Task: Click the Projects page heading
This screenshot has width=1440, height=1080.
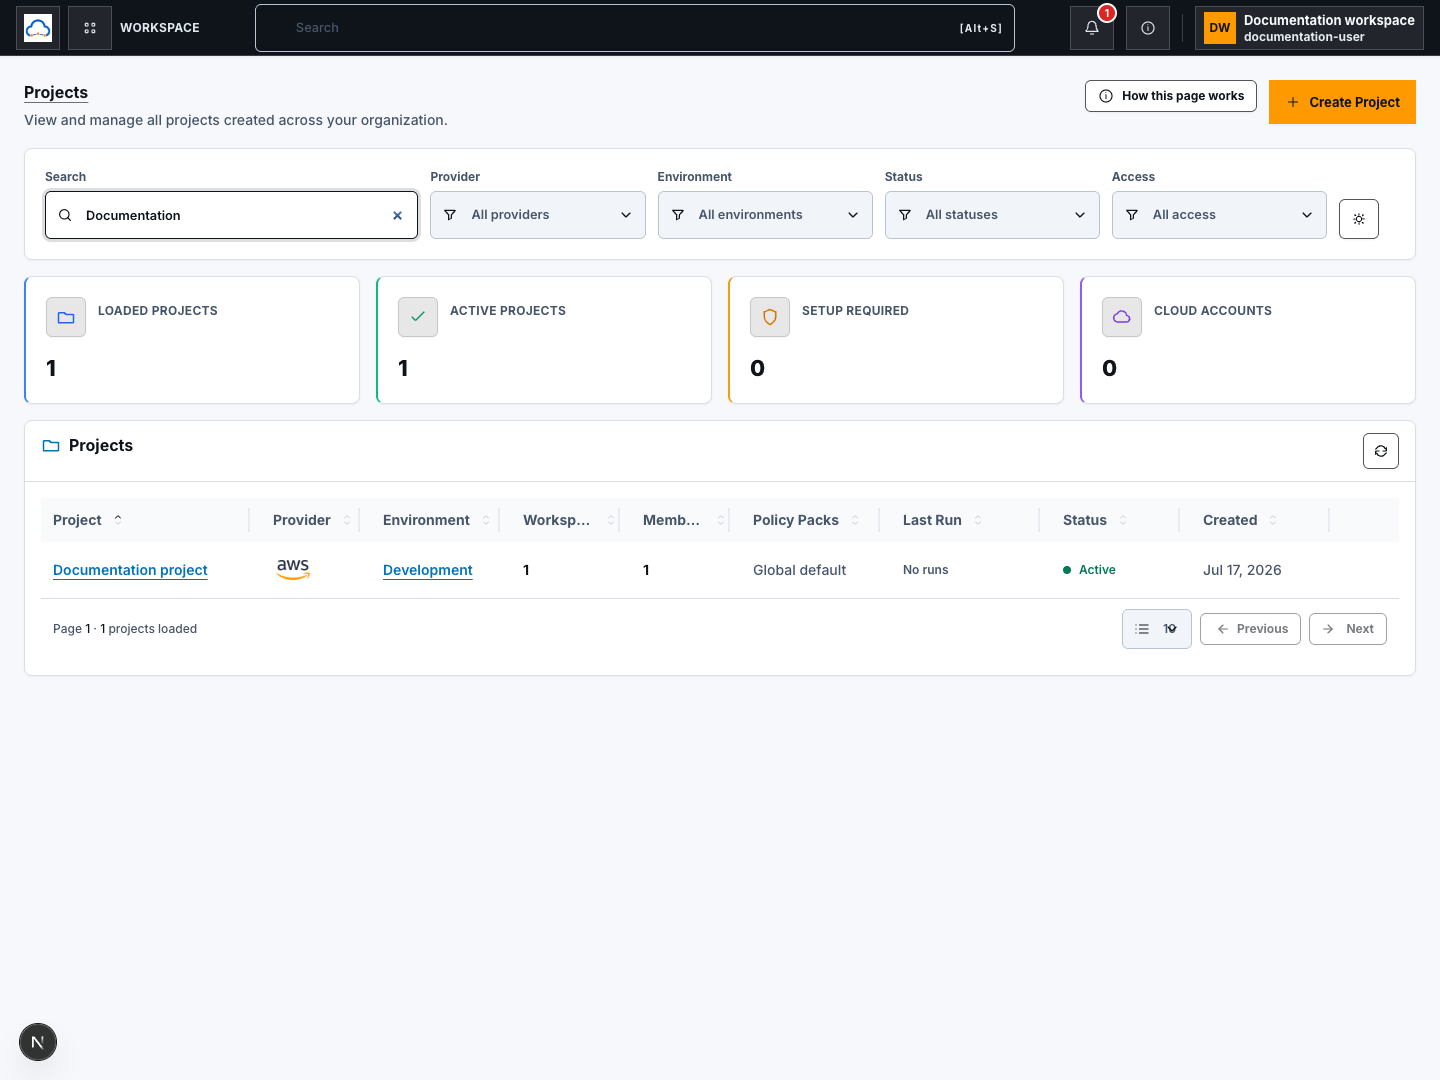Action: (56, 92)
